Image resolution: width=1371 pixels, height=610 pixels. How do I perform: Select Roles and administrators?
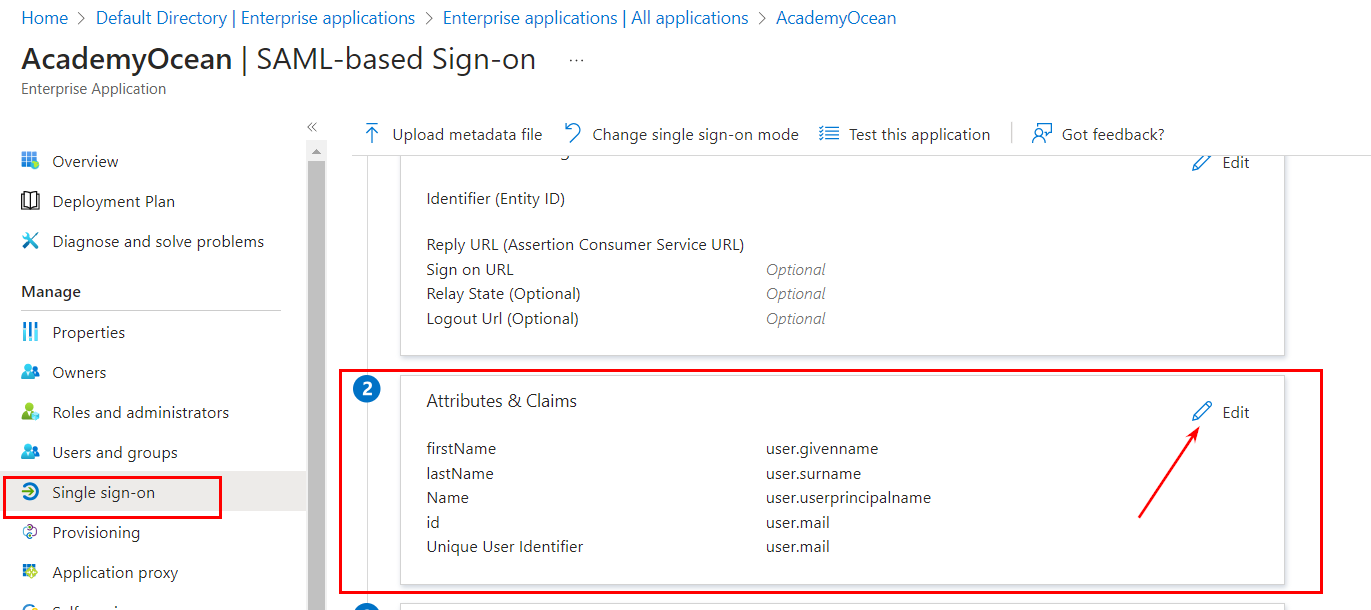tap(140, 412)
